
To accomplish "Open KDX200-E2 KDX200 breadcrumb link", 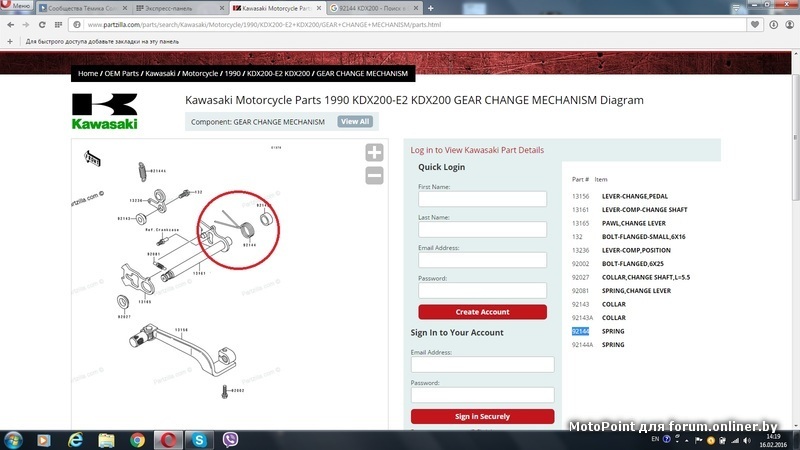I will 279,73.
